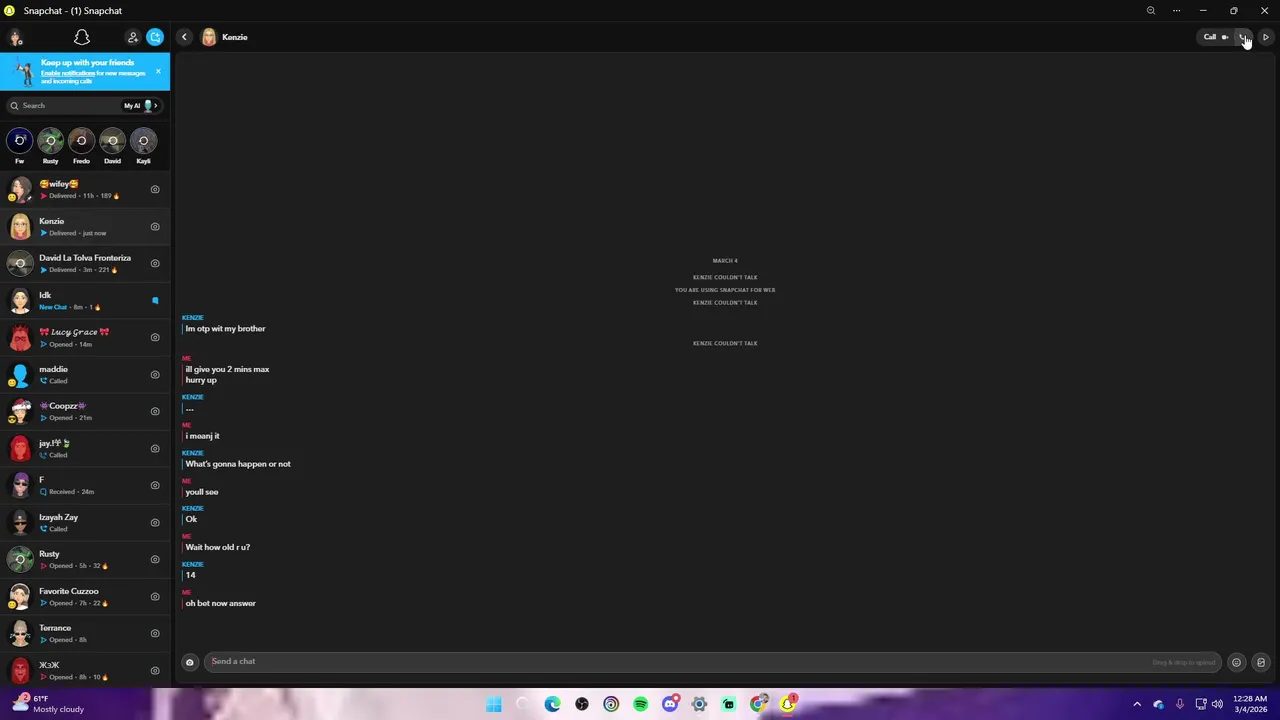Show hidden system tray icons

pyautogui.click(x=1137, y=704)
